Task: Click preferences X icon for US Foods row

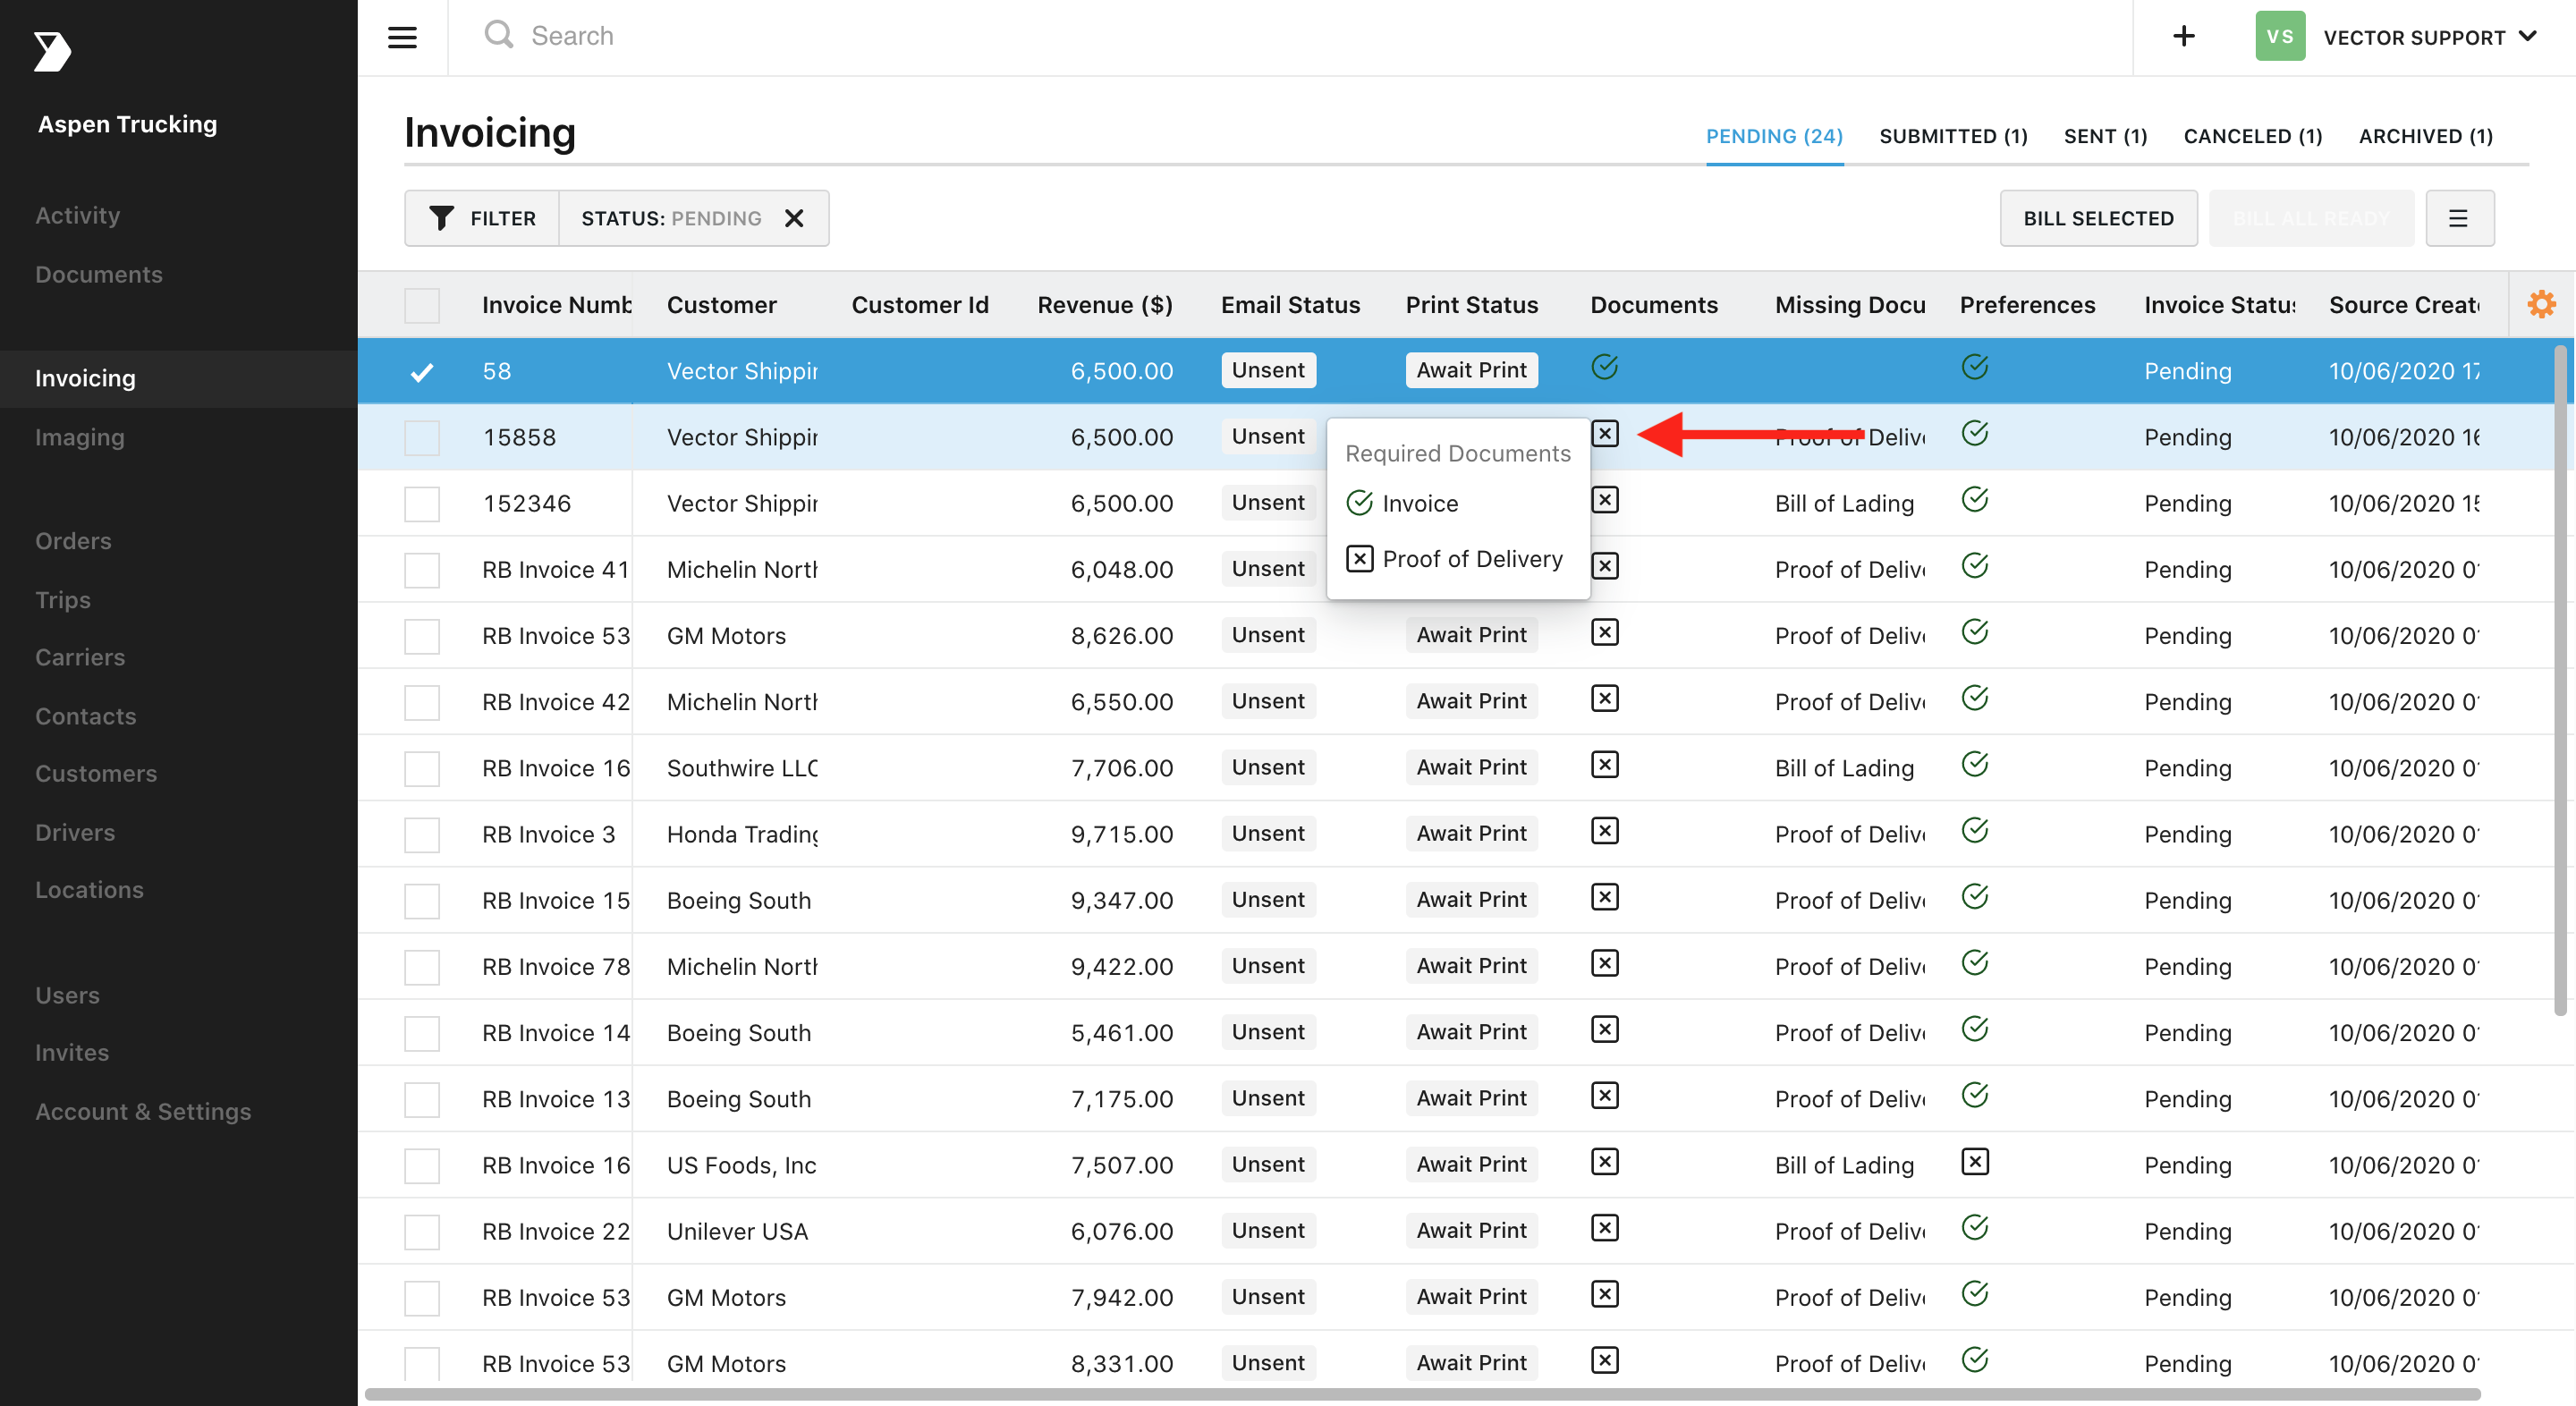Action: (1974, 1162)
